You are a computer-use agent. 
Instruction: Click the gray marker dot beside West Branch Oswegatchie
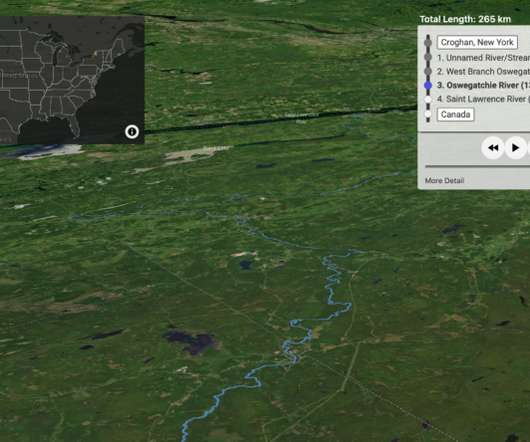tap(428, 71)
